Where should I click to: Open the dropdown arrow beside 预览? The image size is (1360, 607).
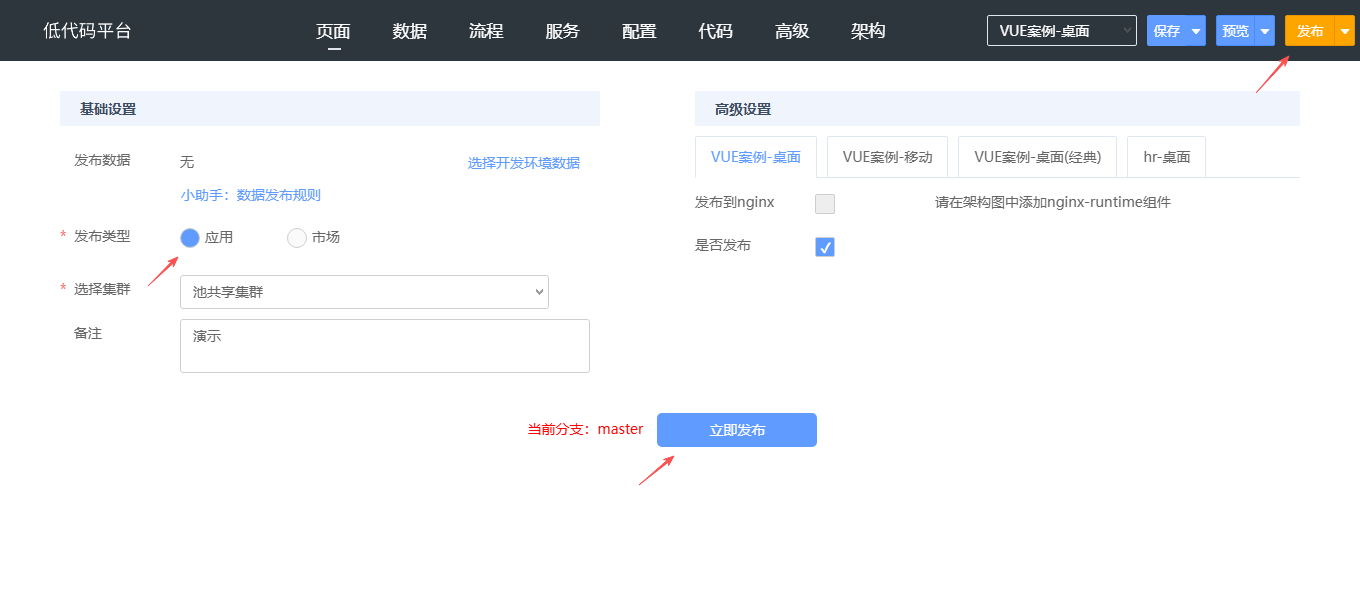1265,31
